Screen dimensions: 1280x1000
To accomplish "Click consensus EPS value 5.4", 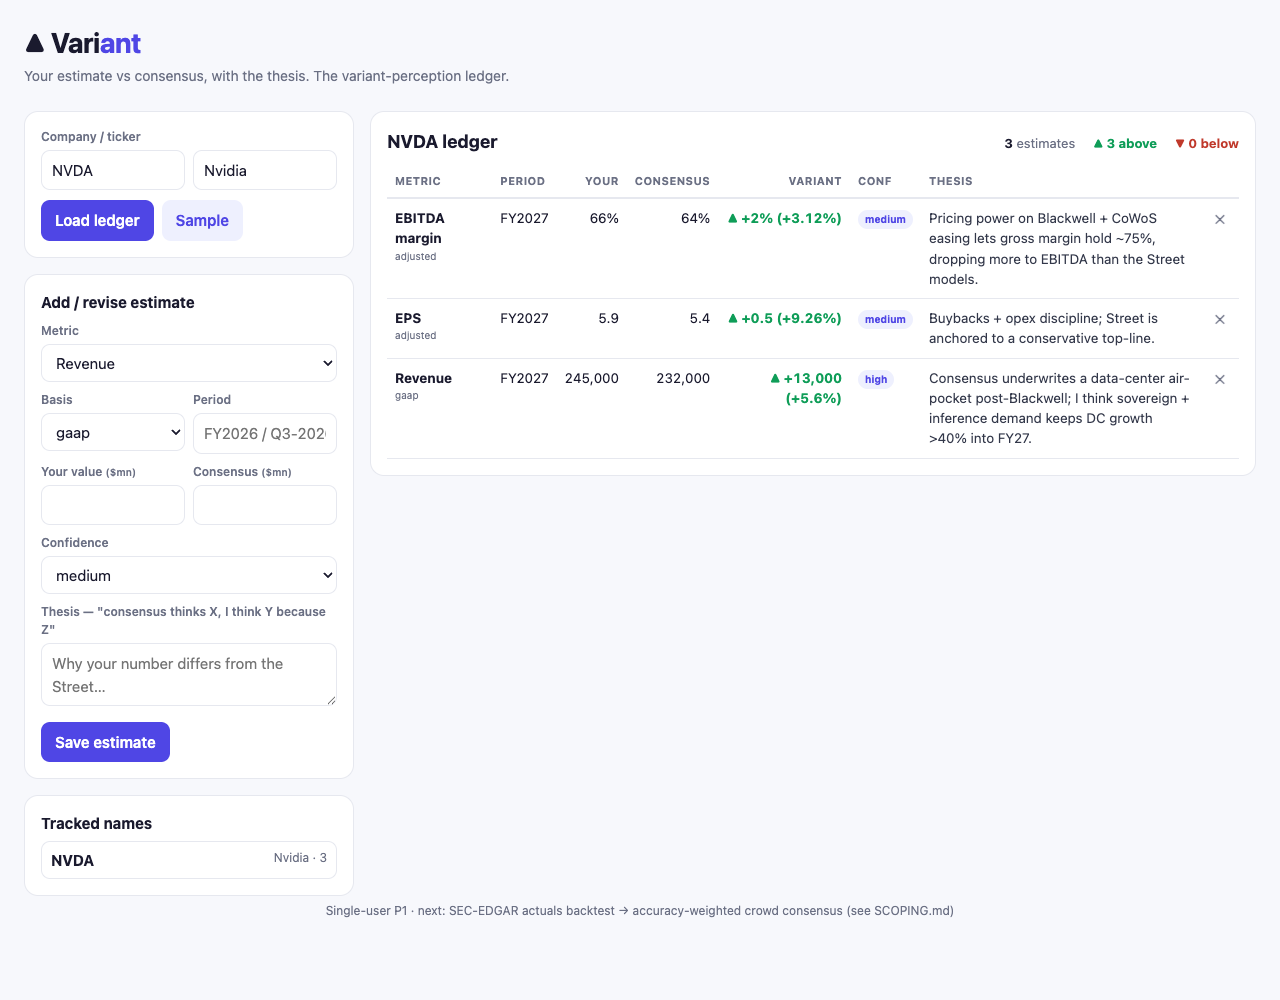I will (699, 318).
